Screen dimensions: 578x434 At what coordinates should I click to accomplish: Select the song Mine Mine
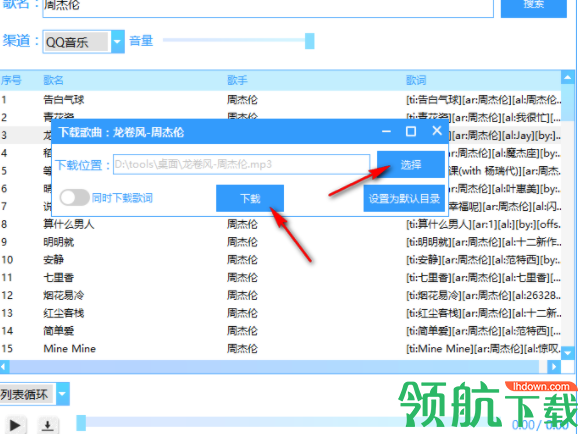pos(70,348)
